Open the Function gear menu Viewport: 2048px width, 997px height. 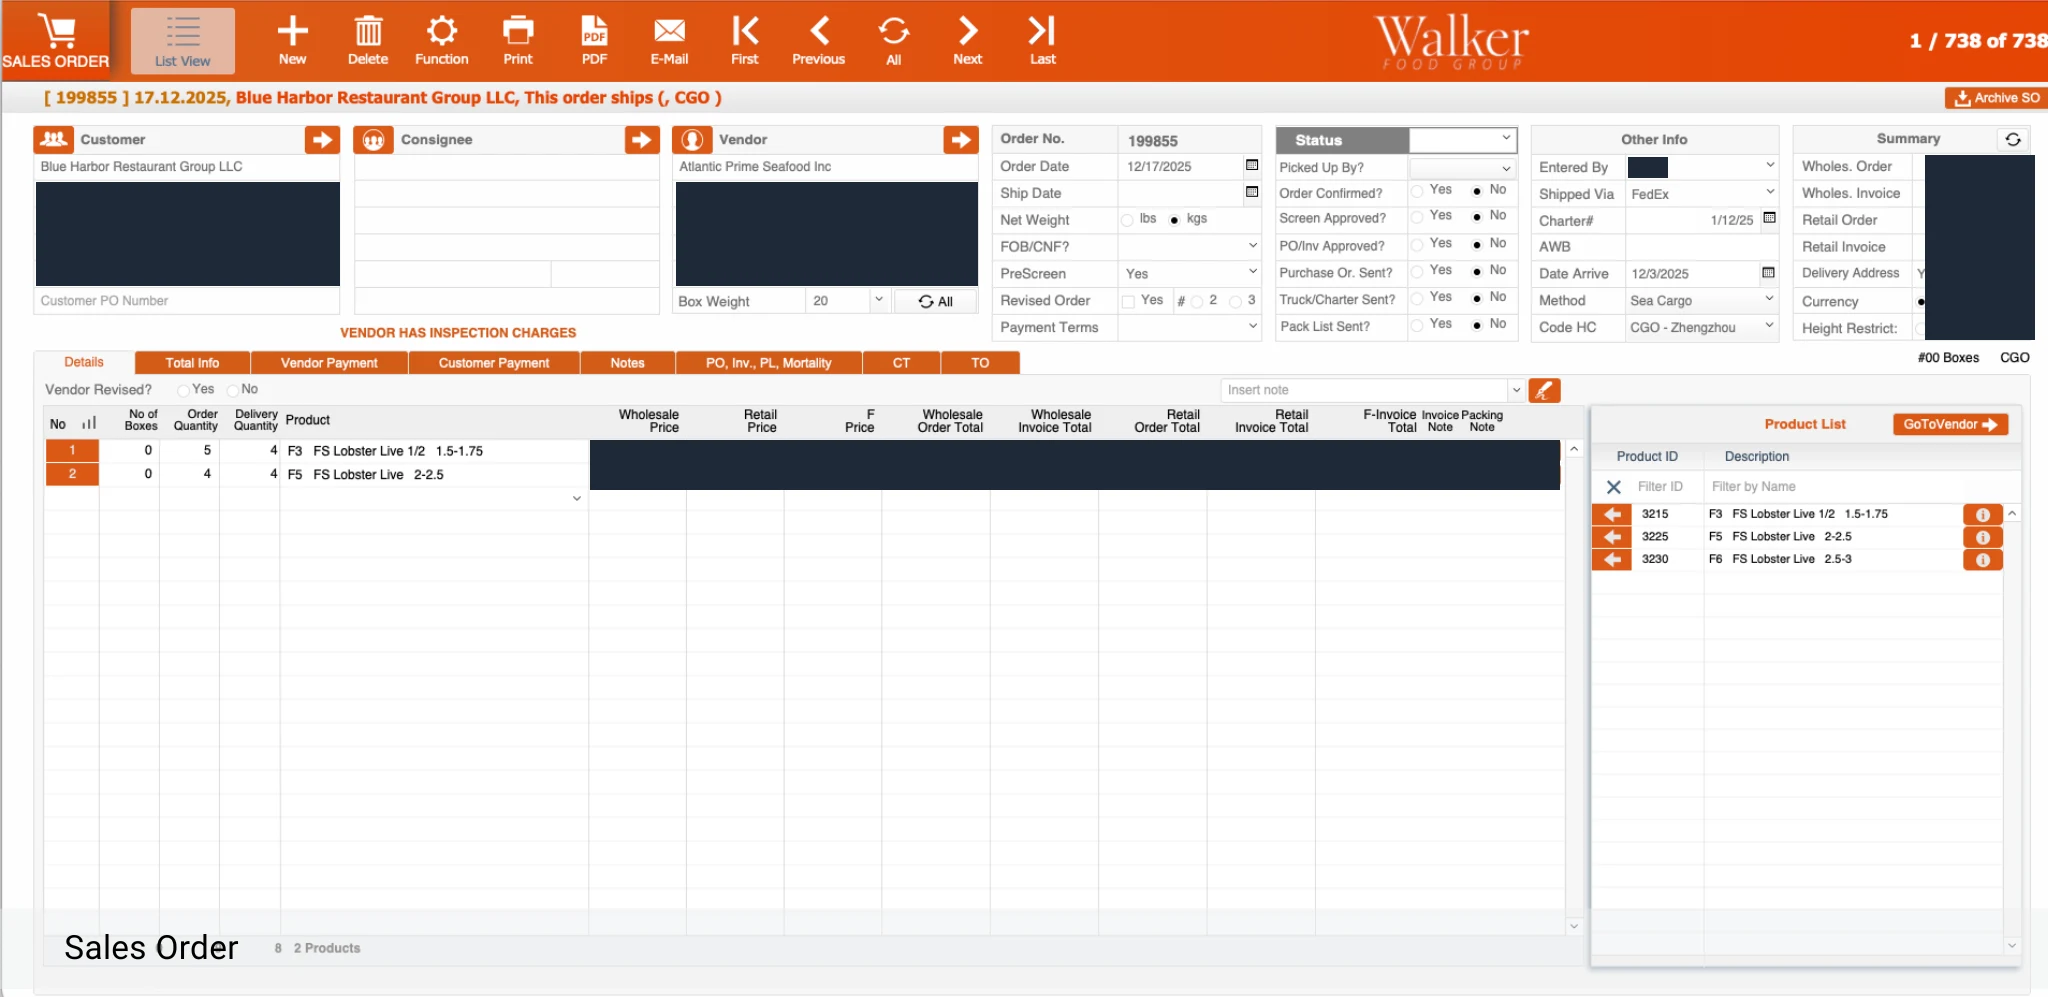(x=441, y=31)
